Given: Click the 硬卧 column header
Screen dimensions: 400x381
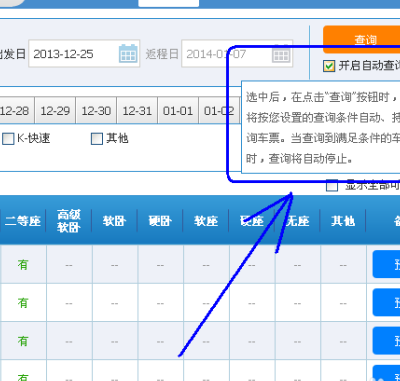Looking at the screenshot, I should click(x=160, y=221).
